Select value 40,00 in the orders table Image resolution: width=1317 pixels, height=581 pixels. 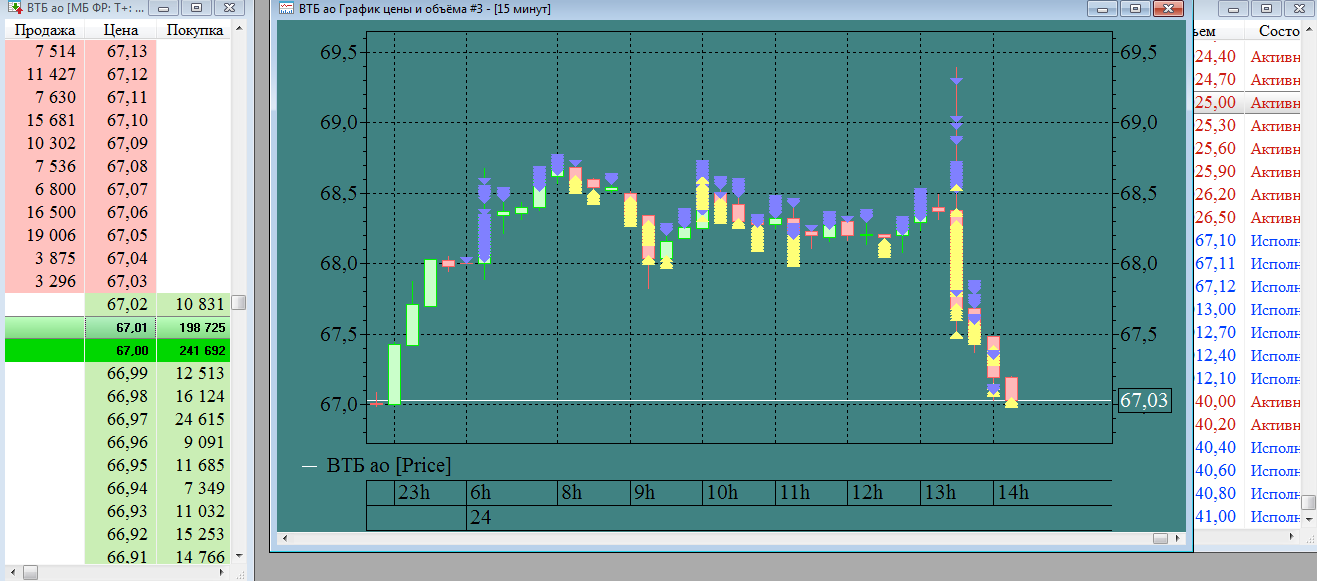1215,402
